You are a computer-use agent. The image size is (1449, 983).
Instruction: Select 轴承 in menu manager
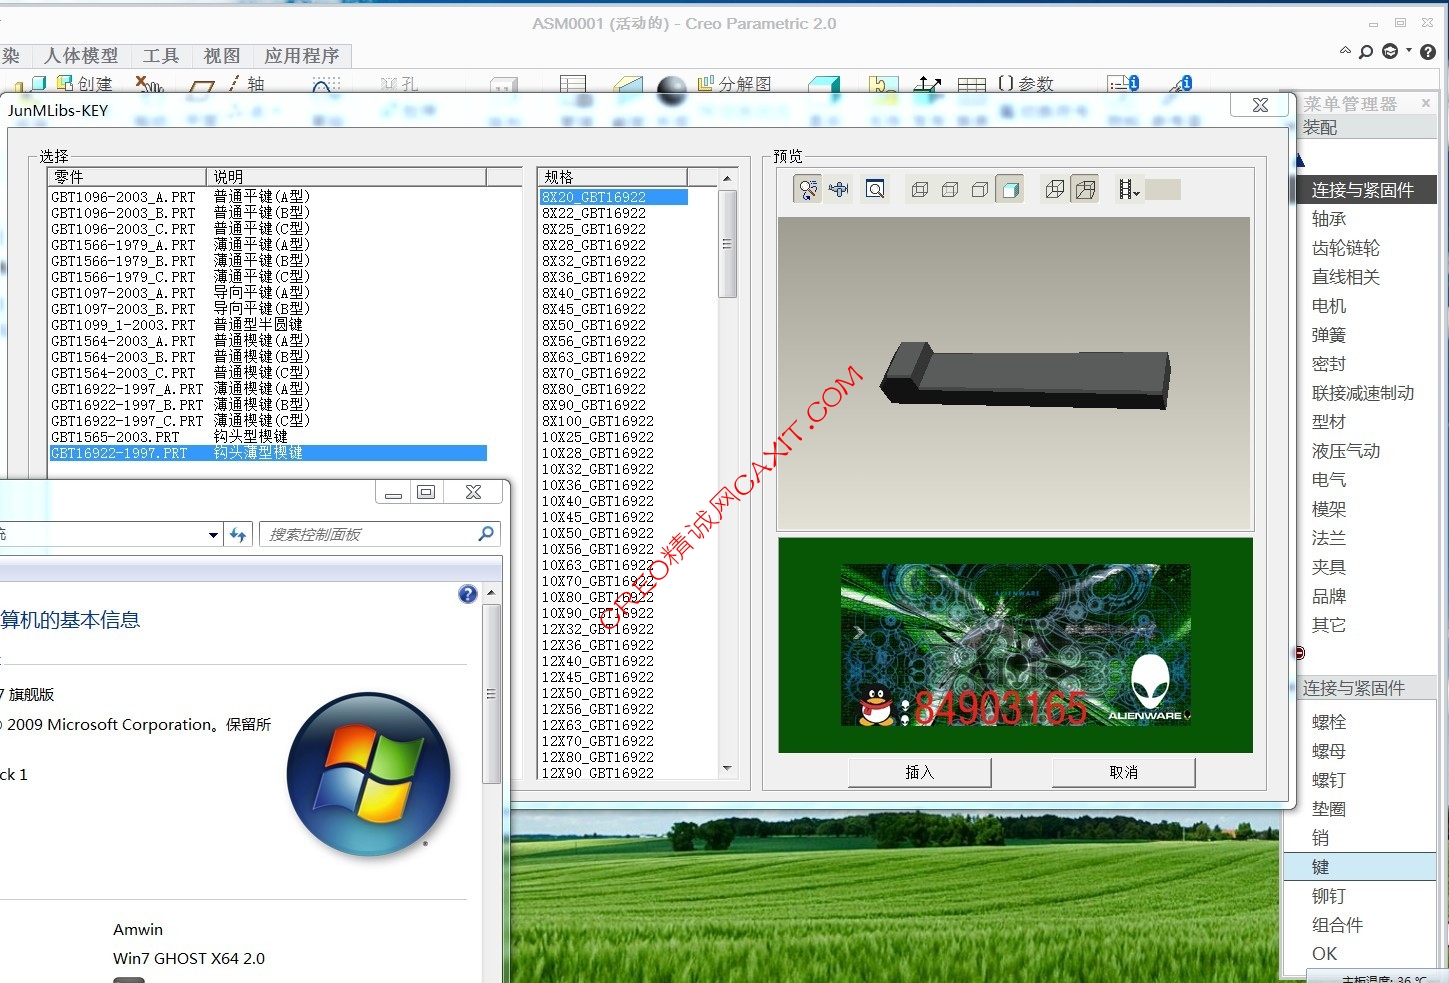(x=1329, y=219)
